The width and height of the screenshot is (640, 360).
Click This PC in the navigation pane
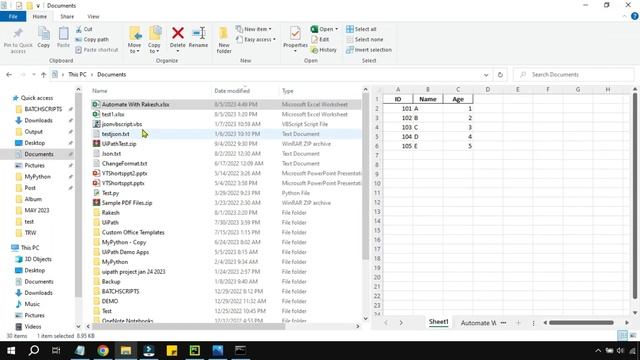[x=30, y=247]
